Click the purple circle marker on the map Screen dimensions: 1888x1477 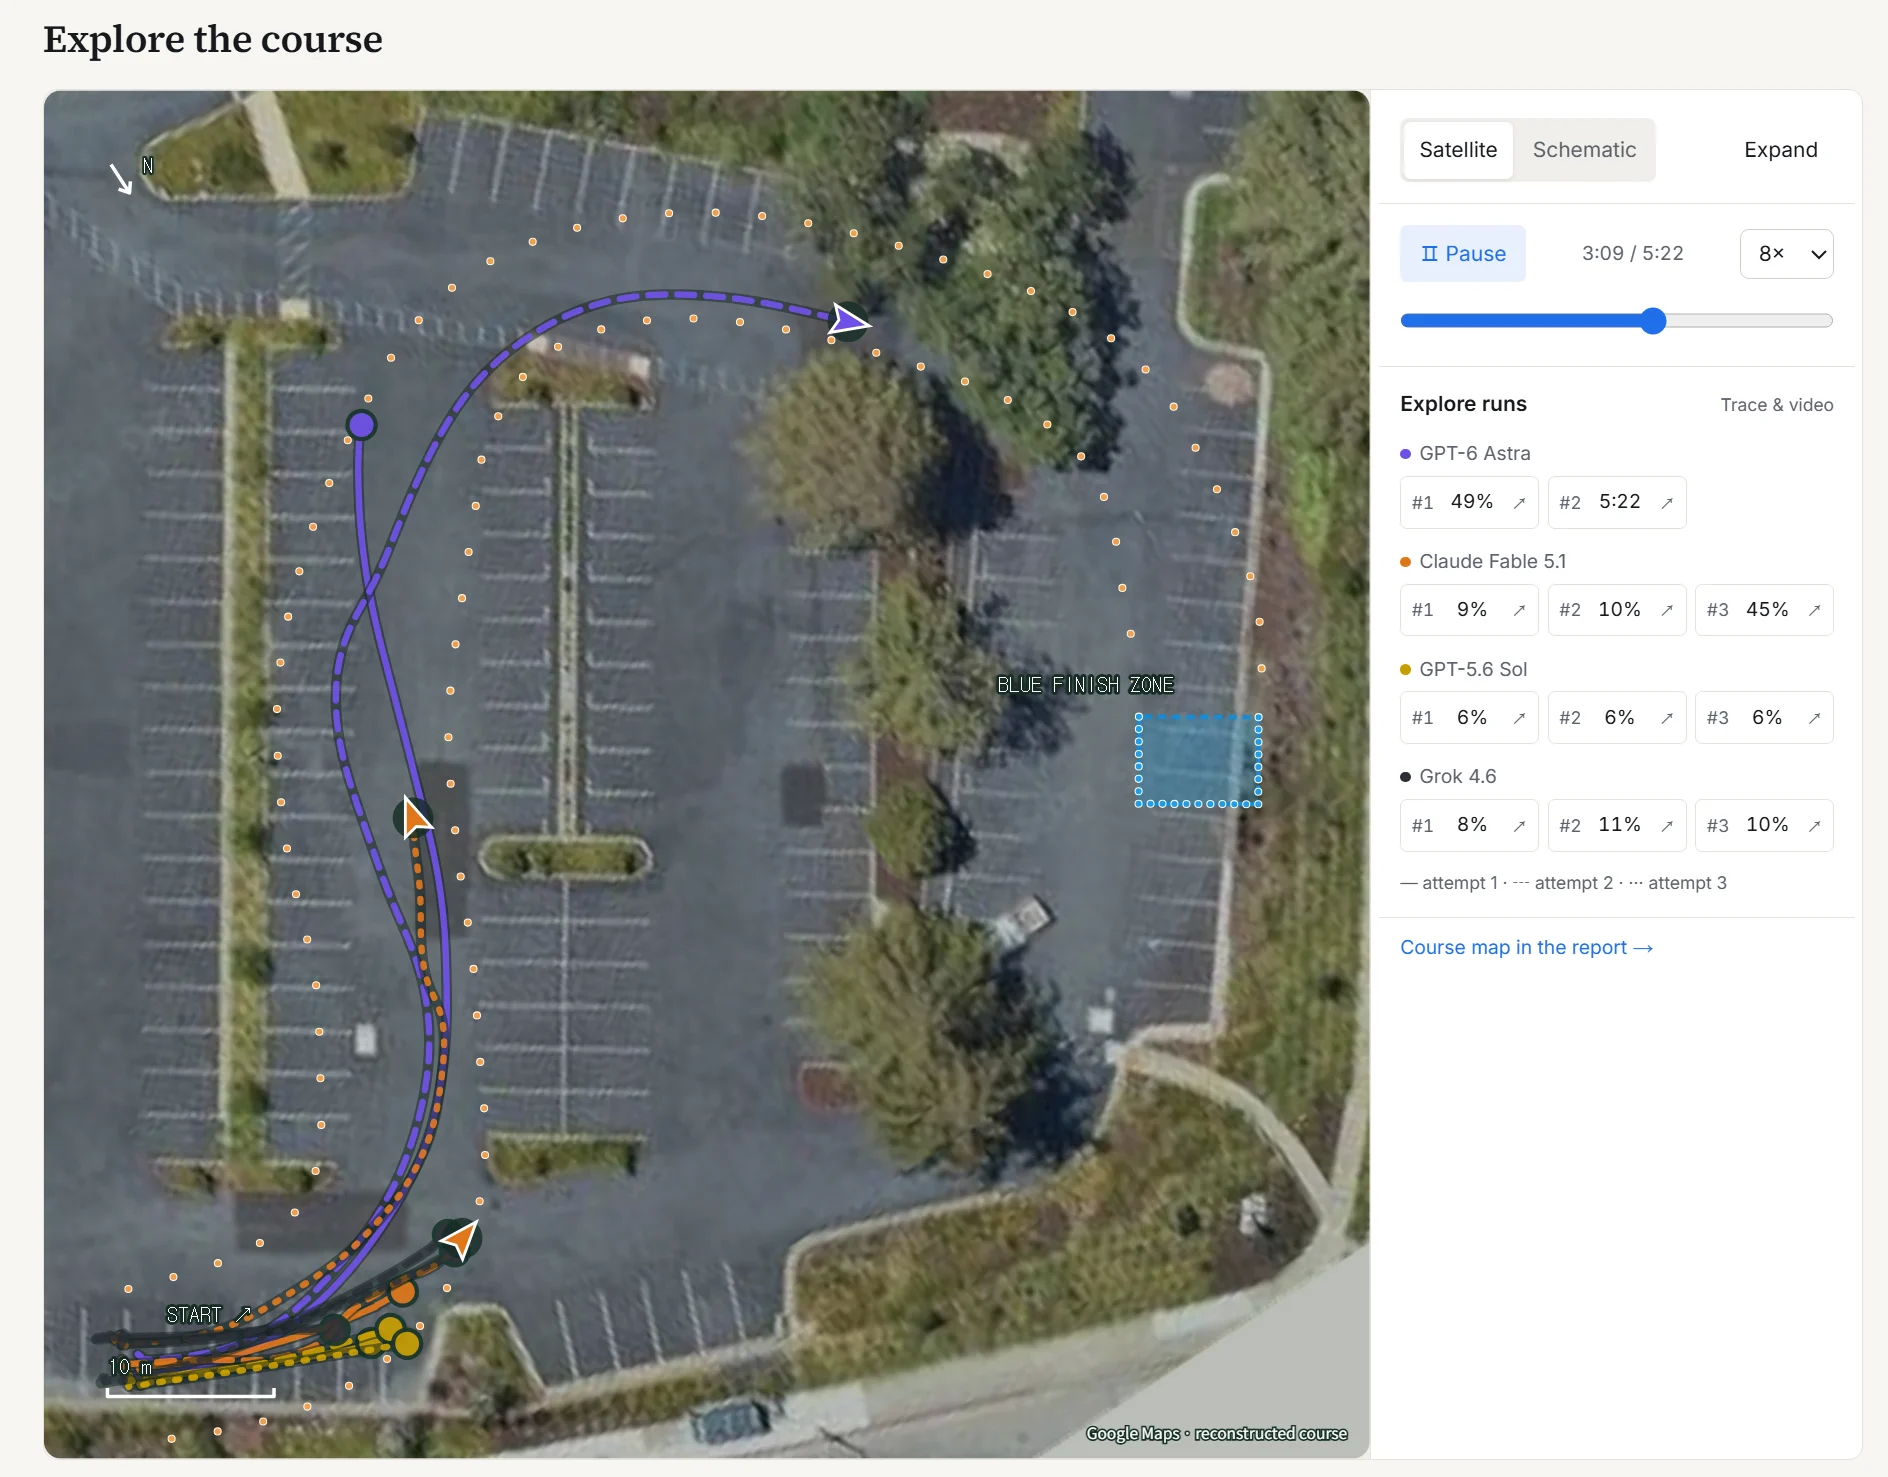coord(361,425)
